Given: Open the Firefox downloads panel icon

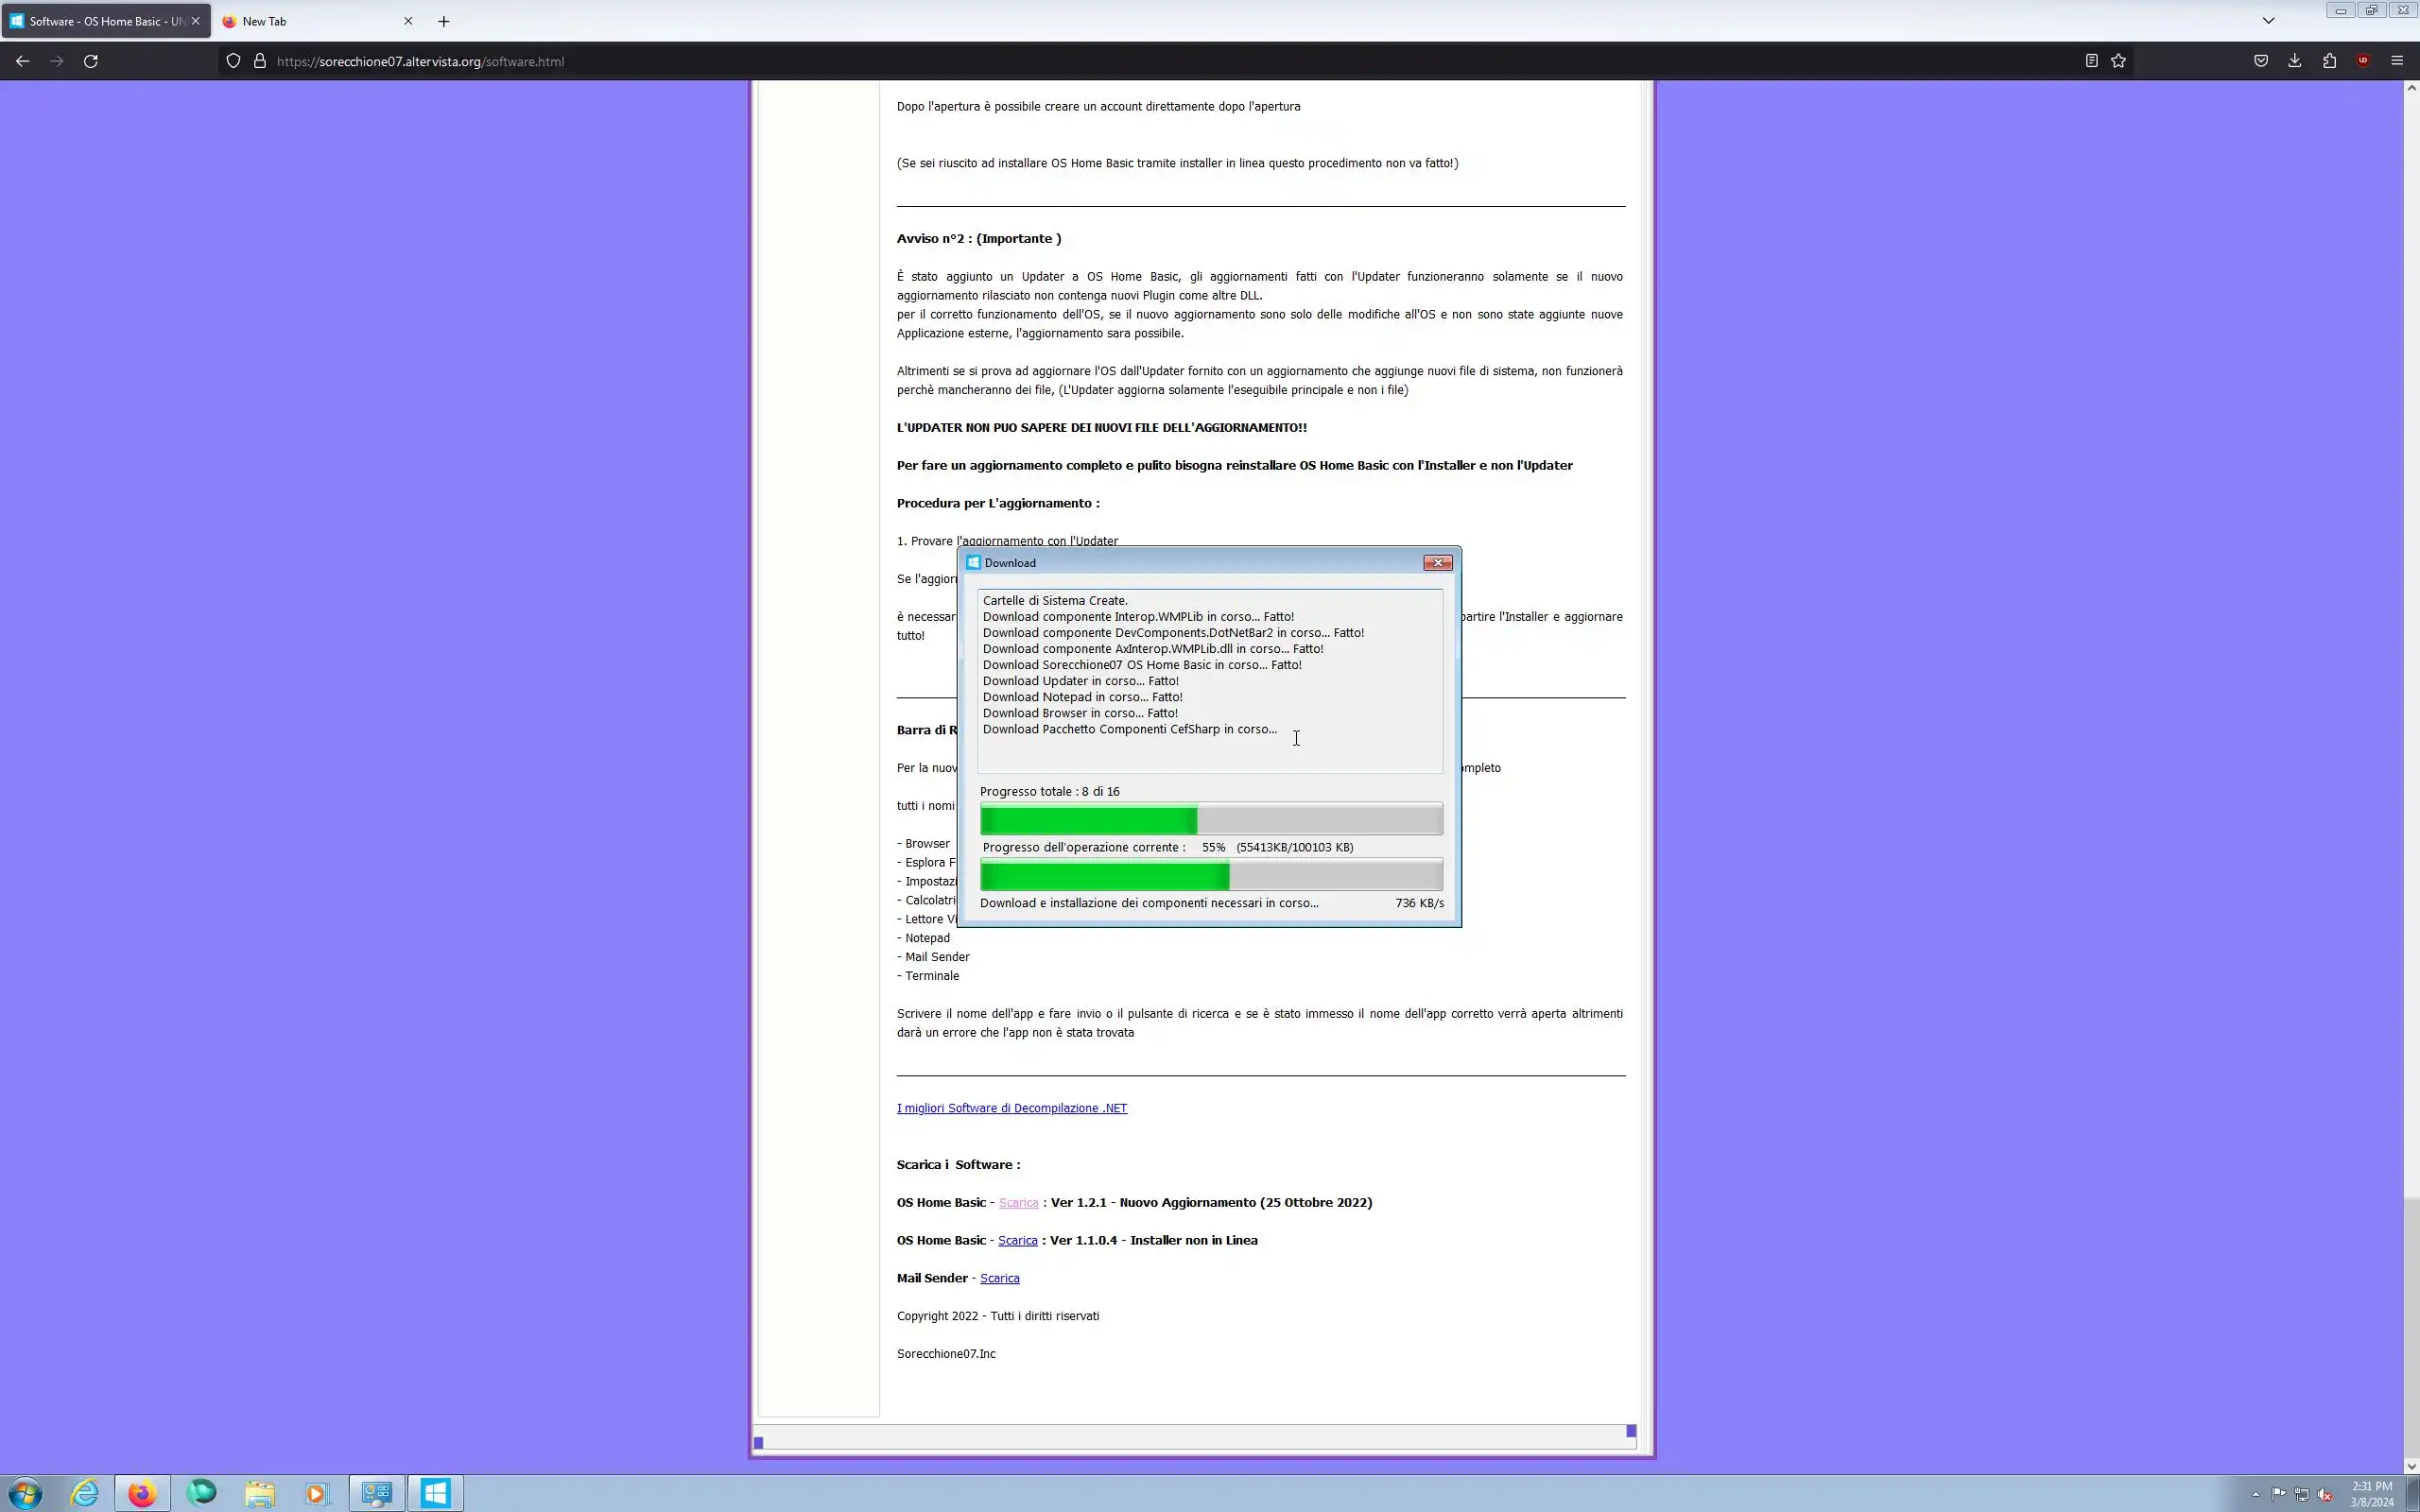Looking at the screenshot, I should 2295,61.
